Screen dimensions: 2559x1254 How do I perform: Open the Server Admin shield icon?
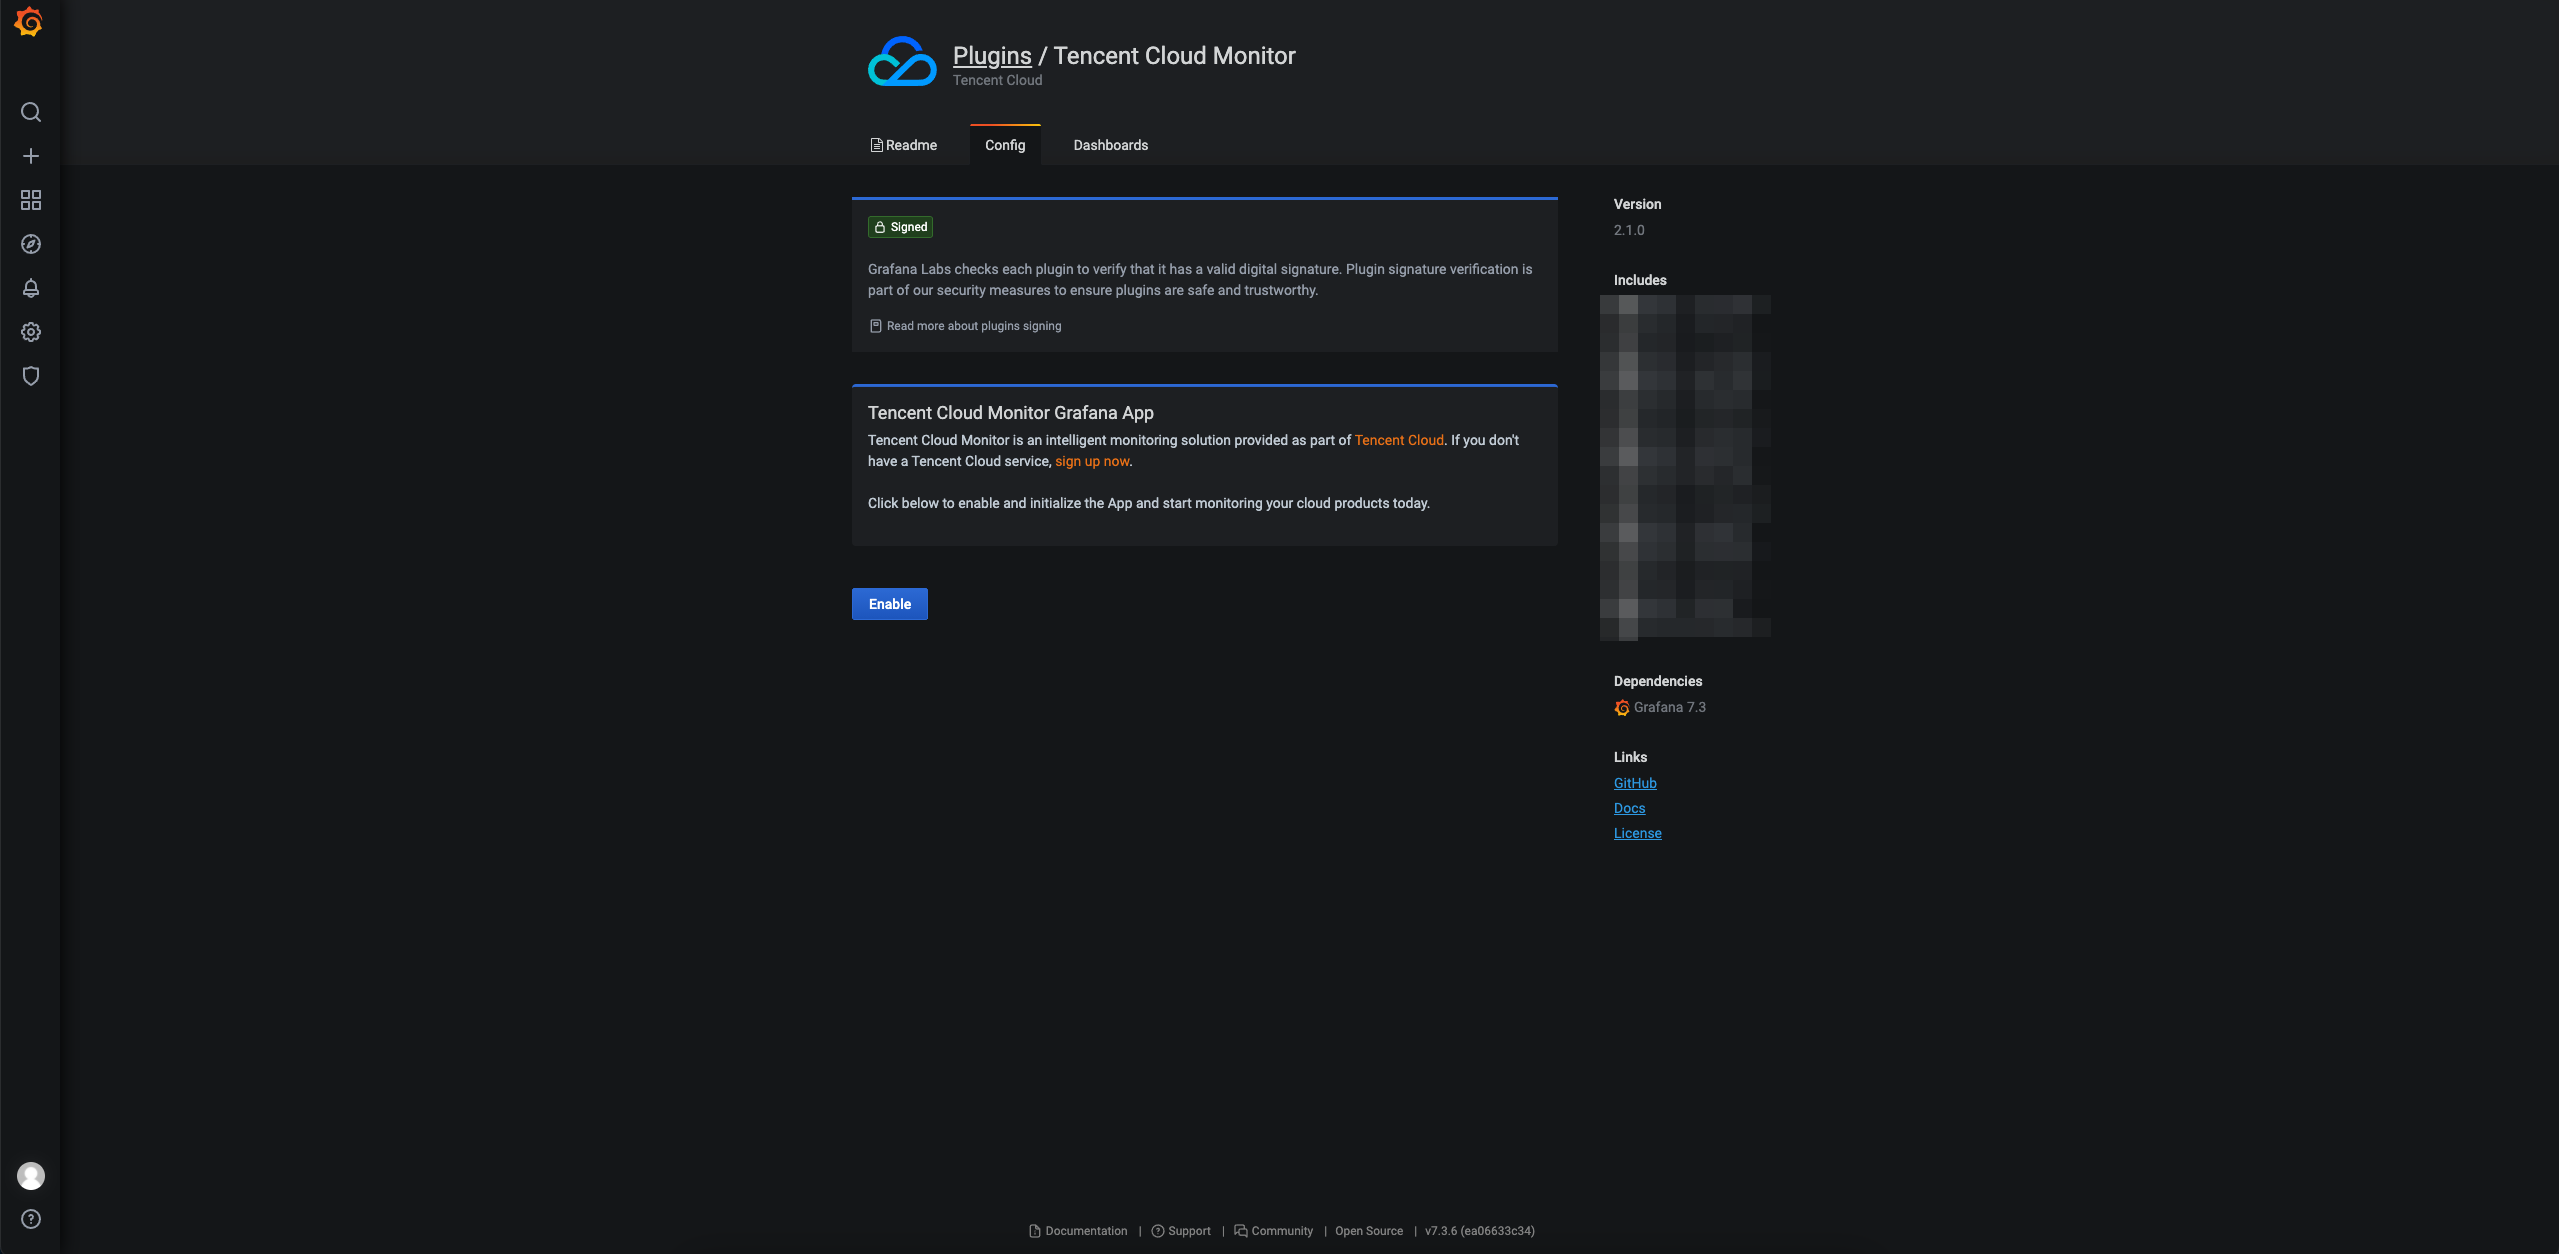[x=31, y=376]
